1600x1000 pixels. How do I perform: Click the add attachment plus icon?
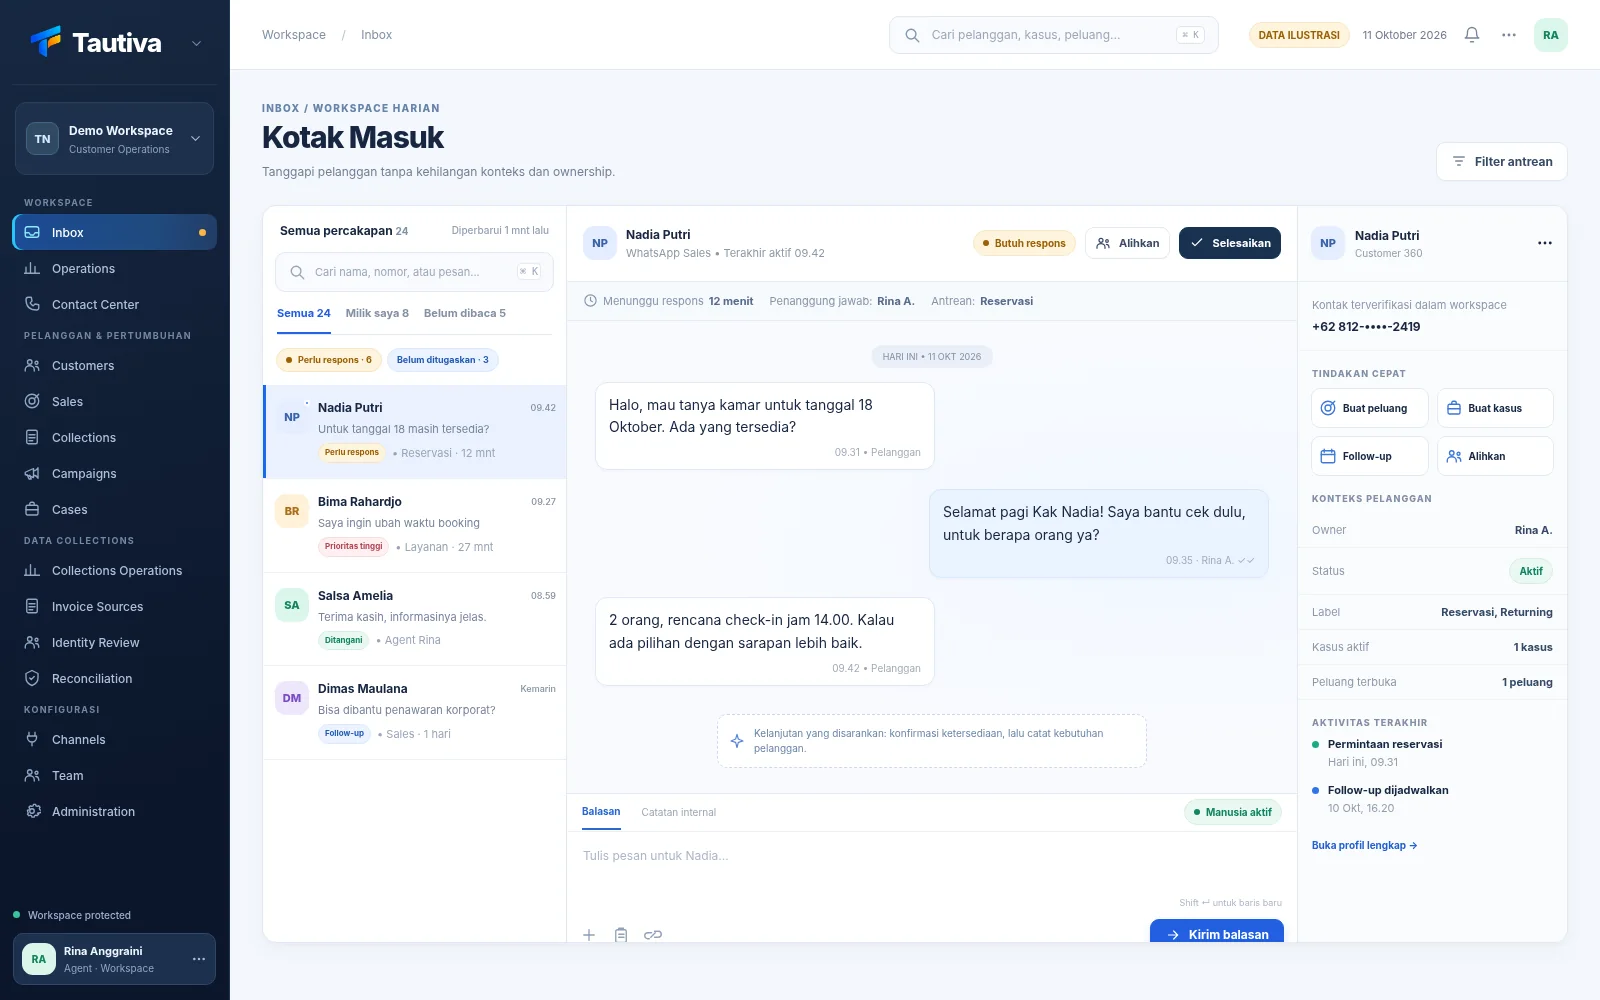pos(589,935)
